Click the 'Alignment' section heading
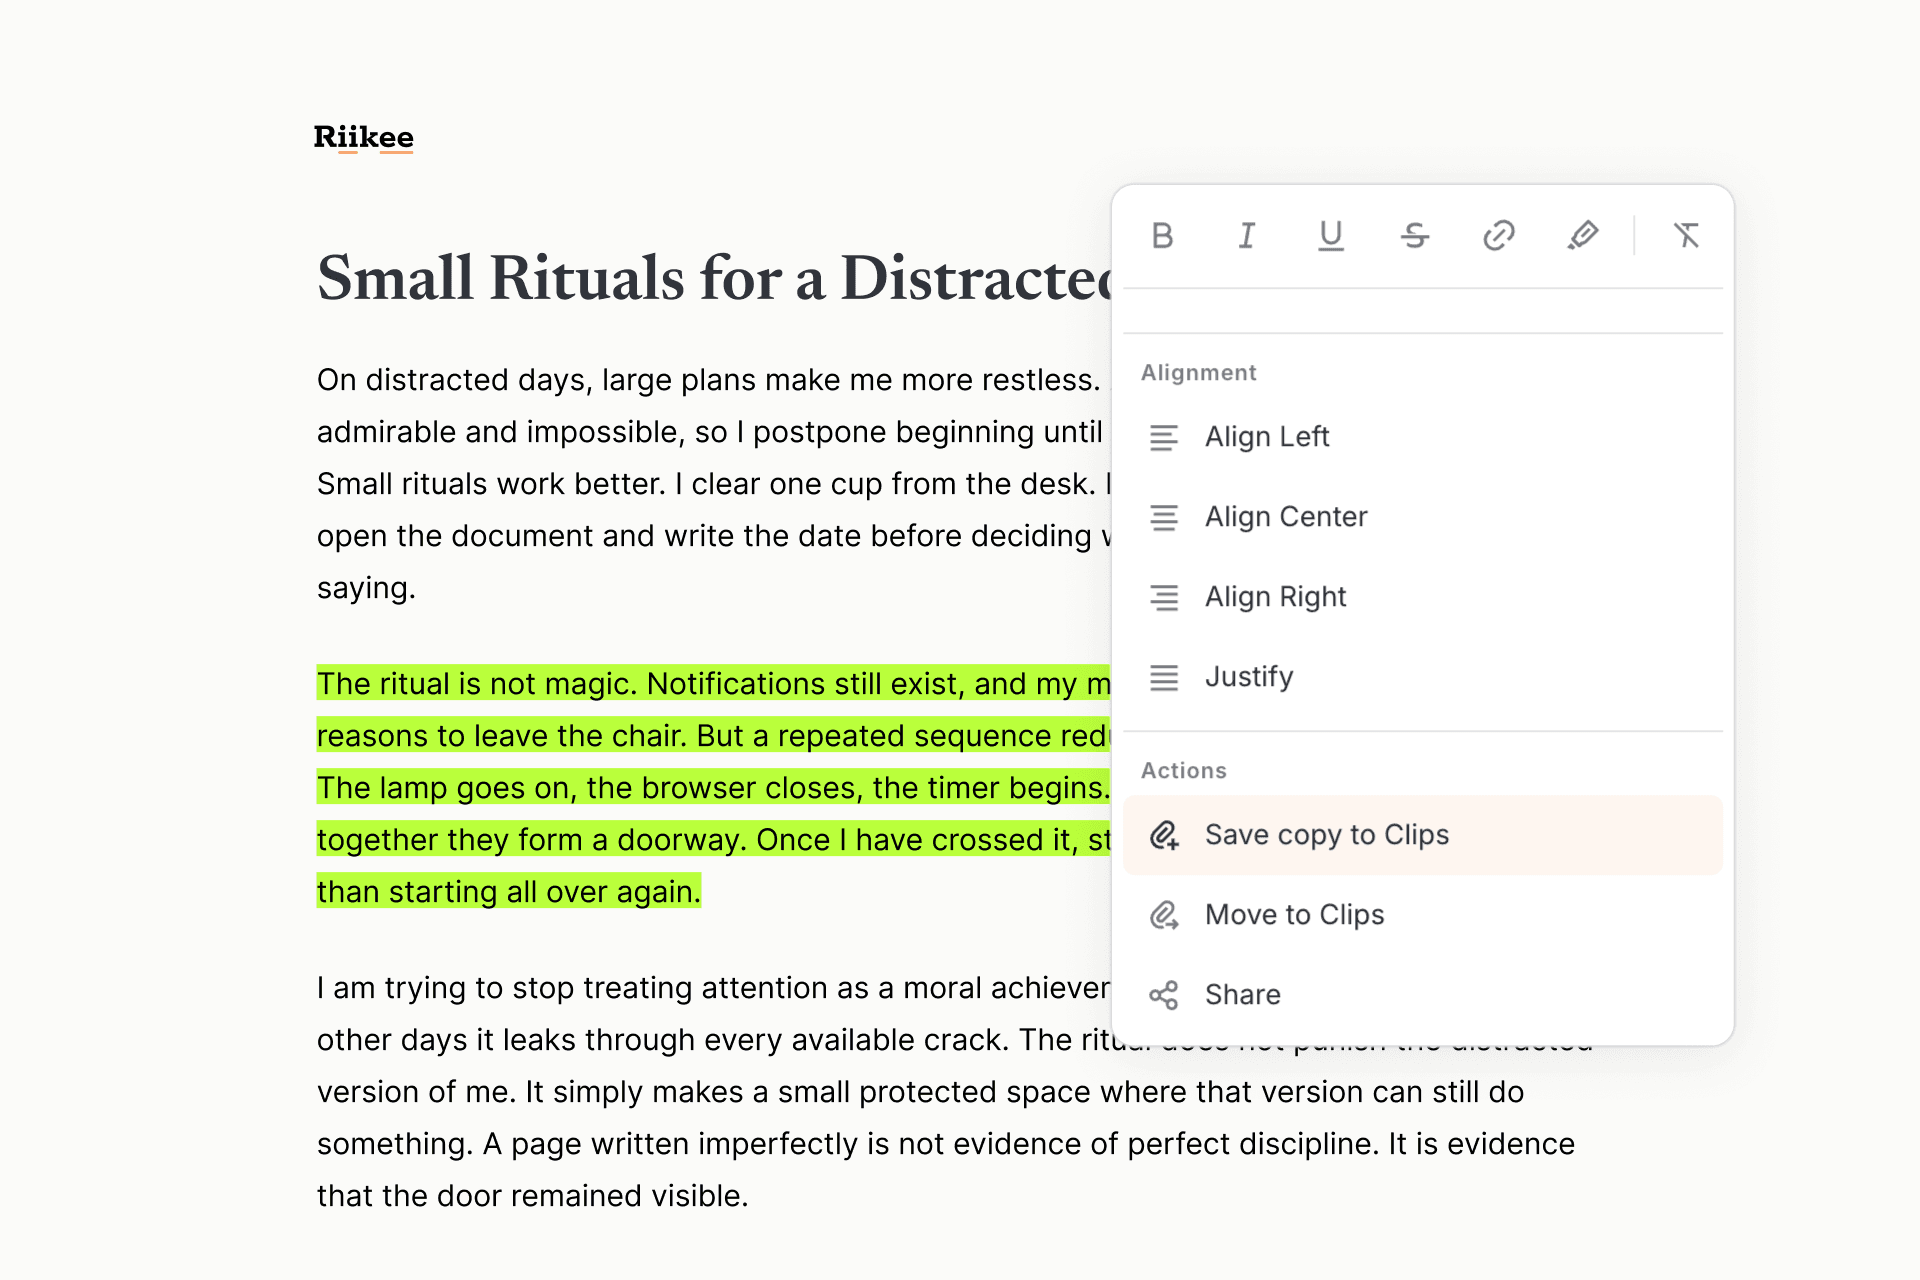This screenshot has width=1920, height=1280. click(x=1198, y=373)
